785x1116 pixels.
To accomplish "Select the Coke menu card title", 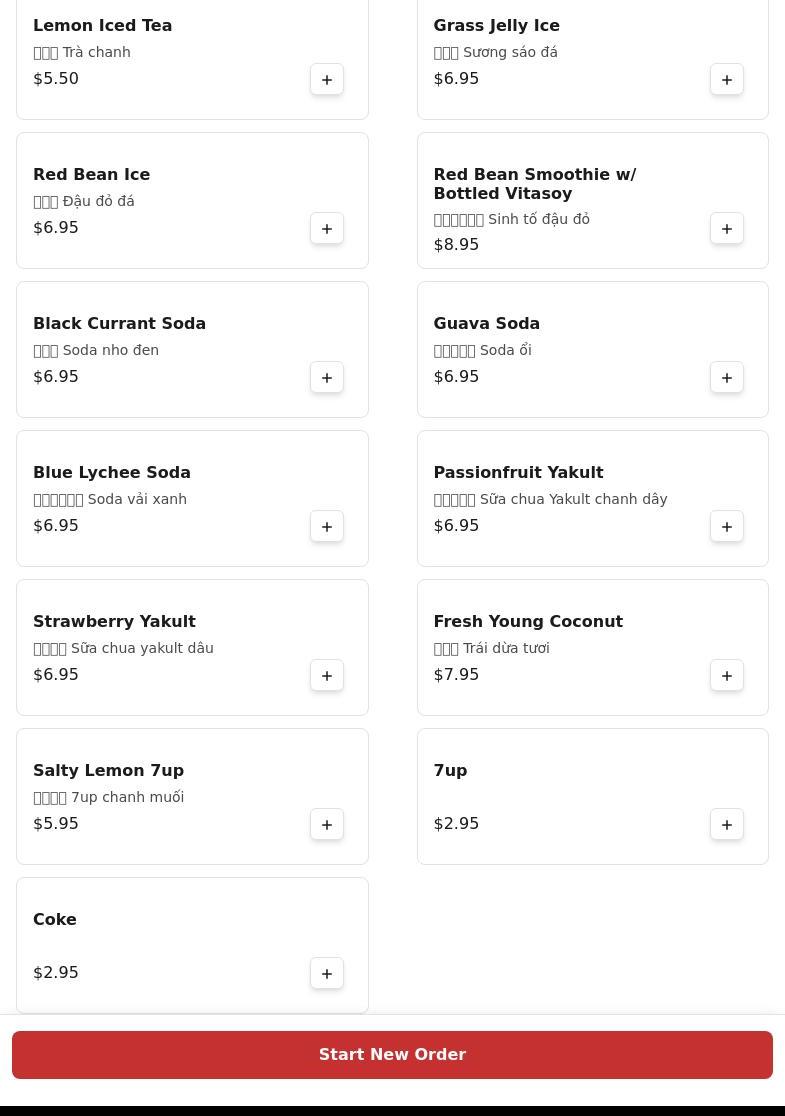I will pyautogui.click(x=55, y=920).
